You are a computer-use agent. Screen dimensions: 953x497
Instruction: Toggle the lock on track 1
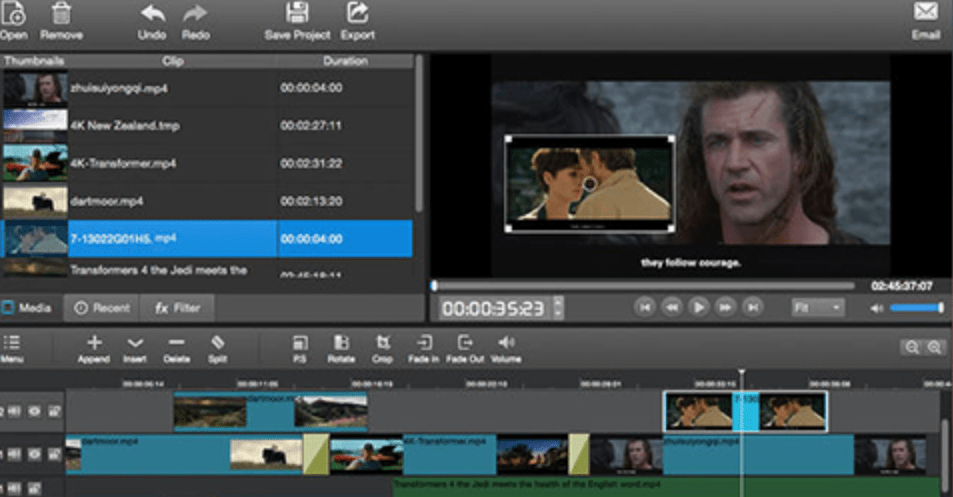click(53, 454)
